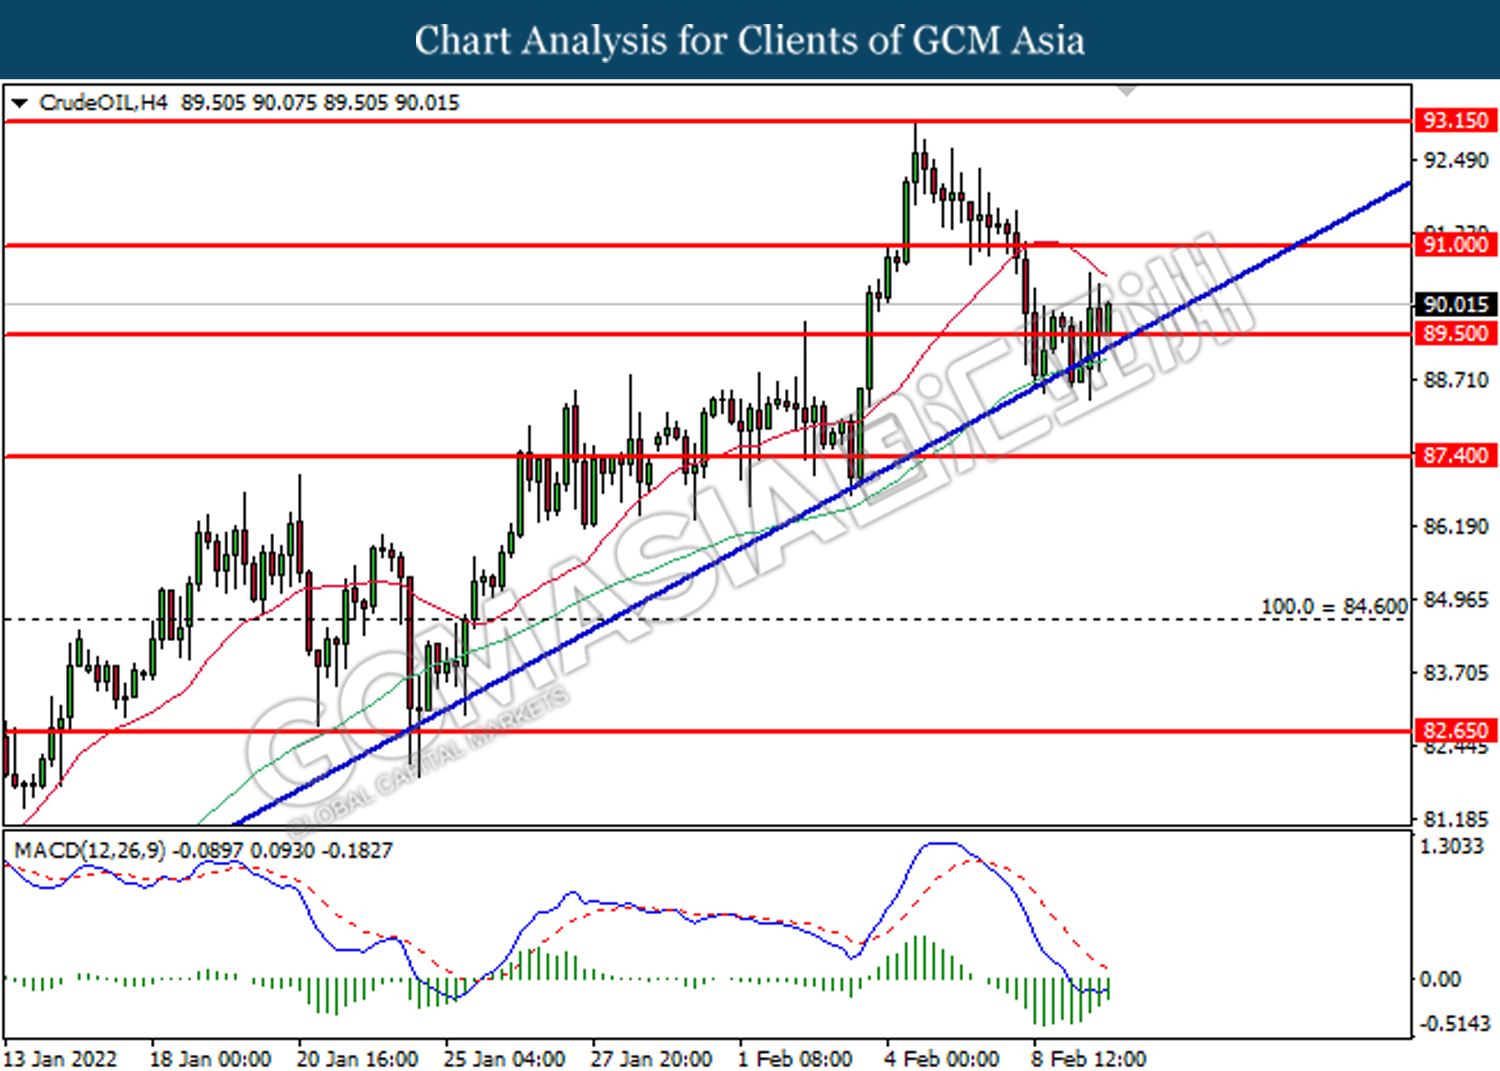Click the 13 Jan 2022 date label

pyautogui.click(x=61, y=1058)
